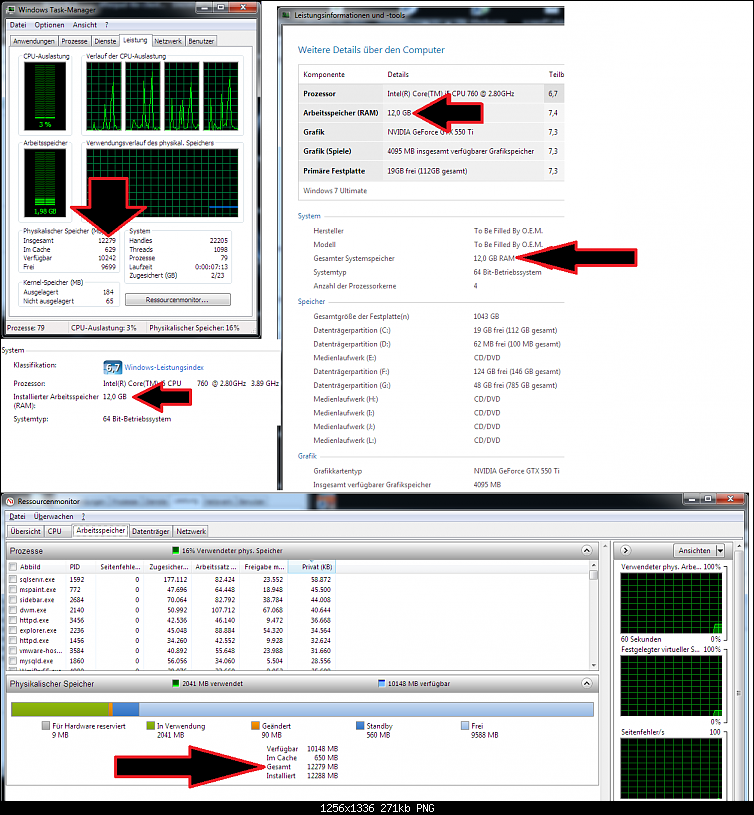Select the Prozessor row in the components table
754x815 pixels.
click(431, 94)
